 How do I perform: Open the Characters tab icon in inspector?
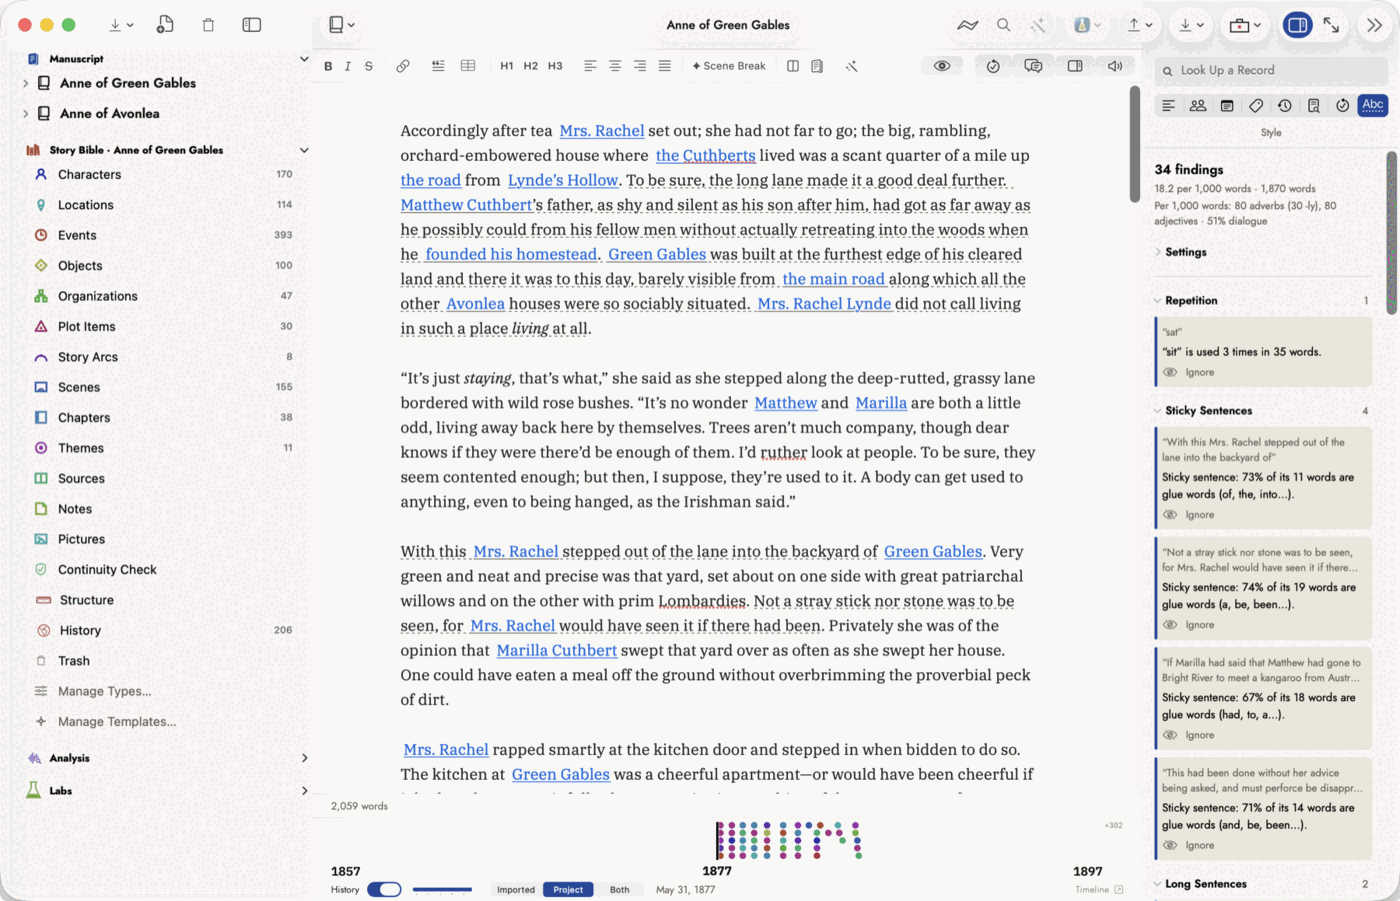1198,105
